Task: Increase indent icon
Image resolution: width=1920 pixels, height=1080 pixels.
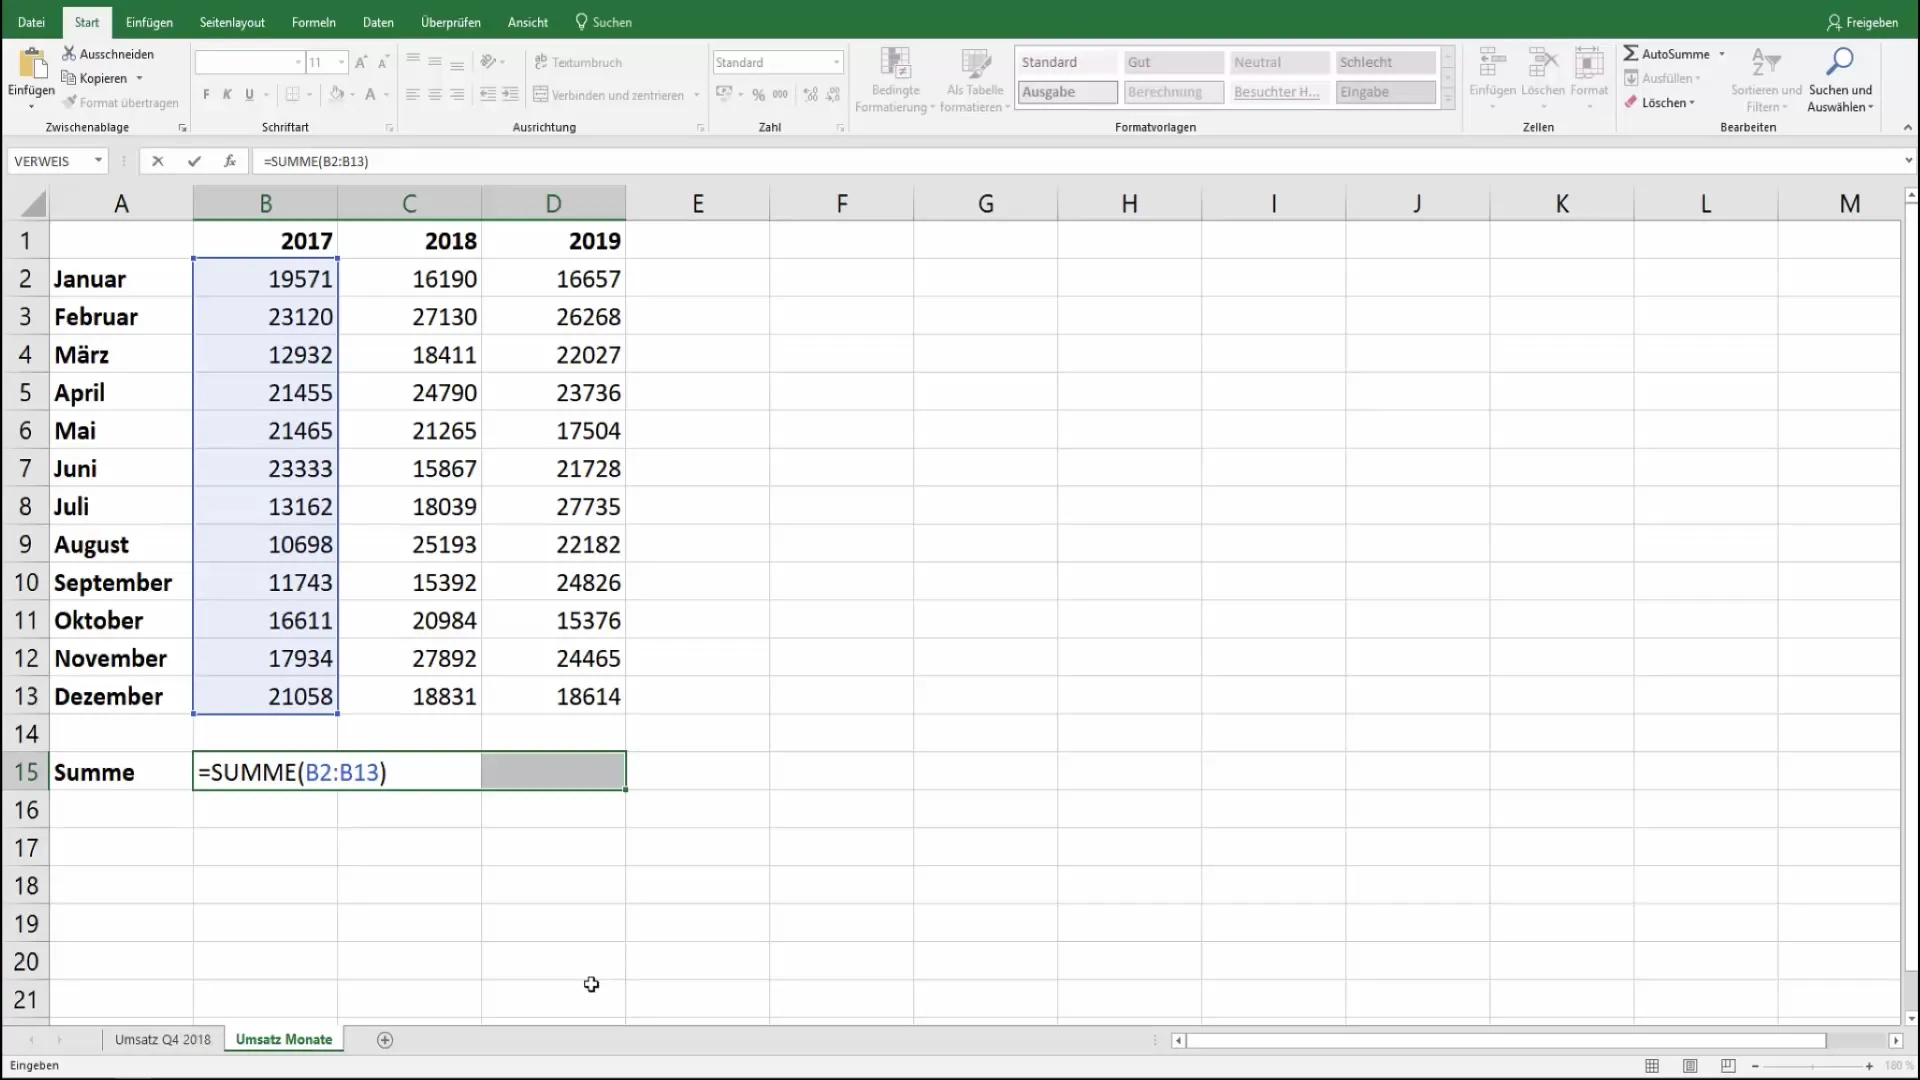Action: [x=510, y=95]
